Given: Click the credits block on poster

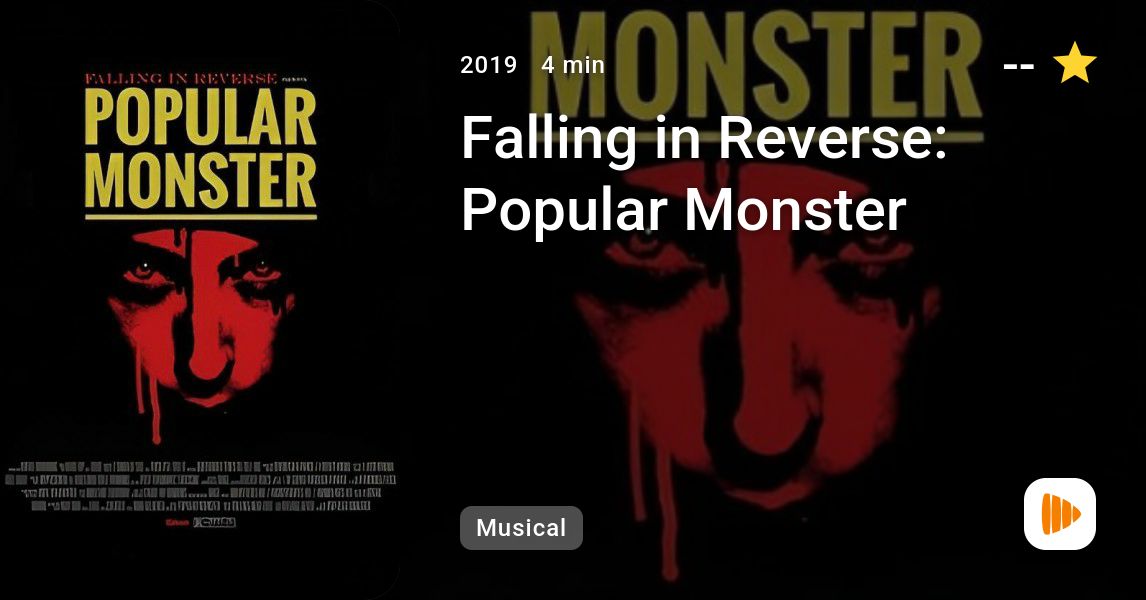Looking at the screenshot, I should pos(200,486).
